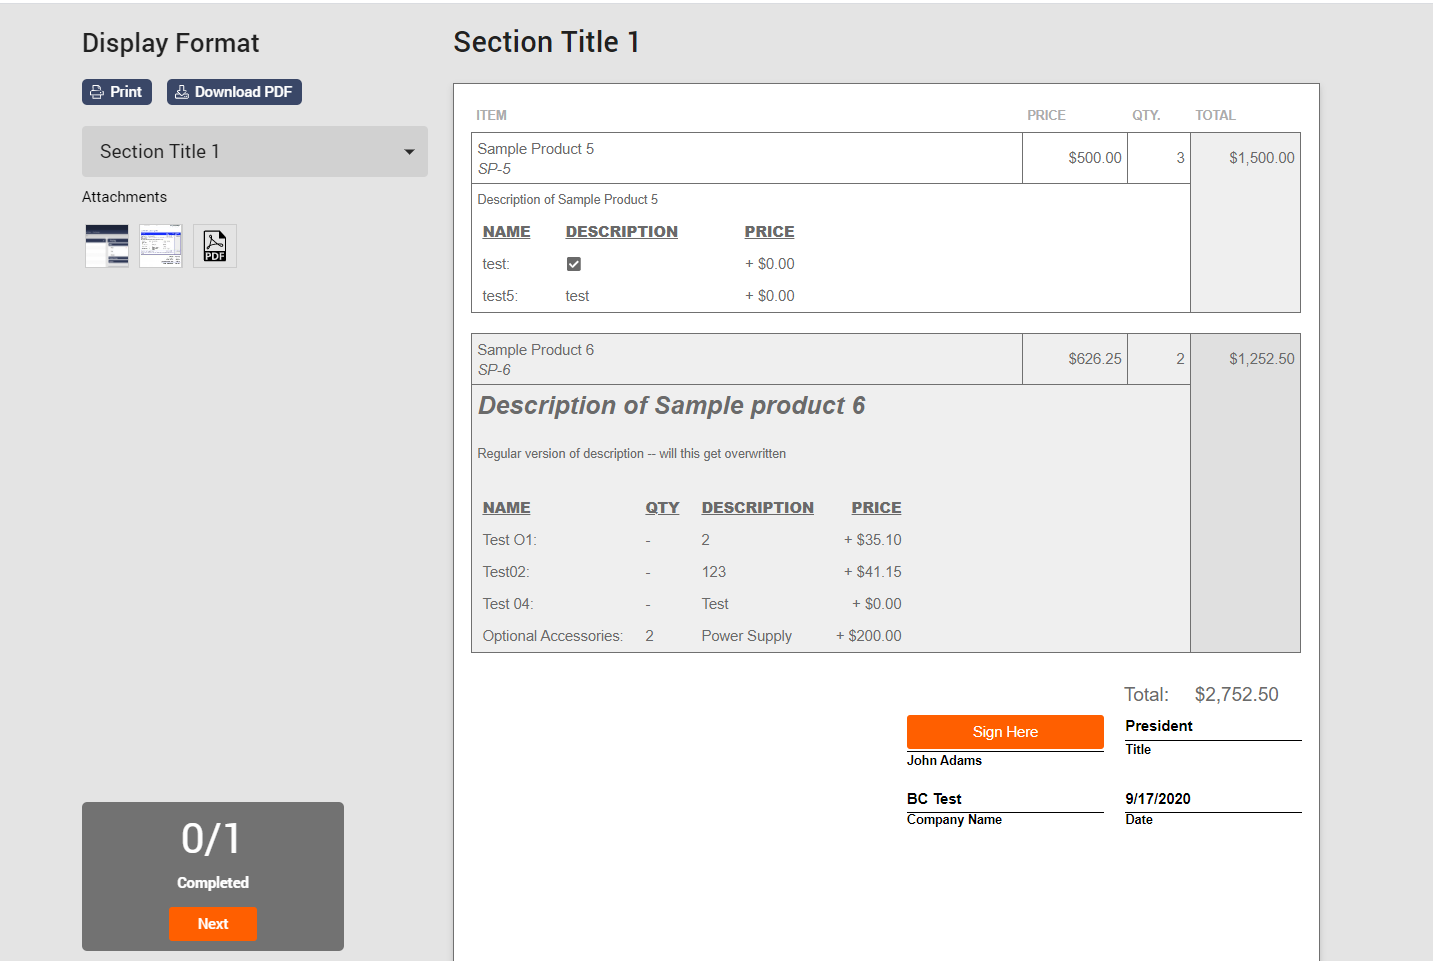Select the Sample Product 5 item name
Image resolution: width=1433 pixels, height=961 pixels.
[x=536, y=149]
